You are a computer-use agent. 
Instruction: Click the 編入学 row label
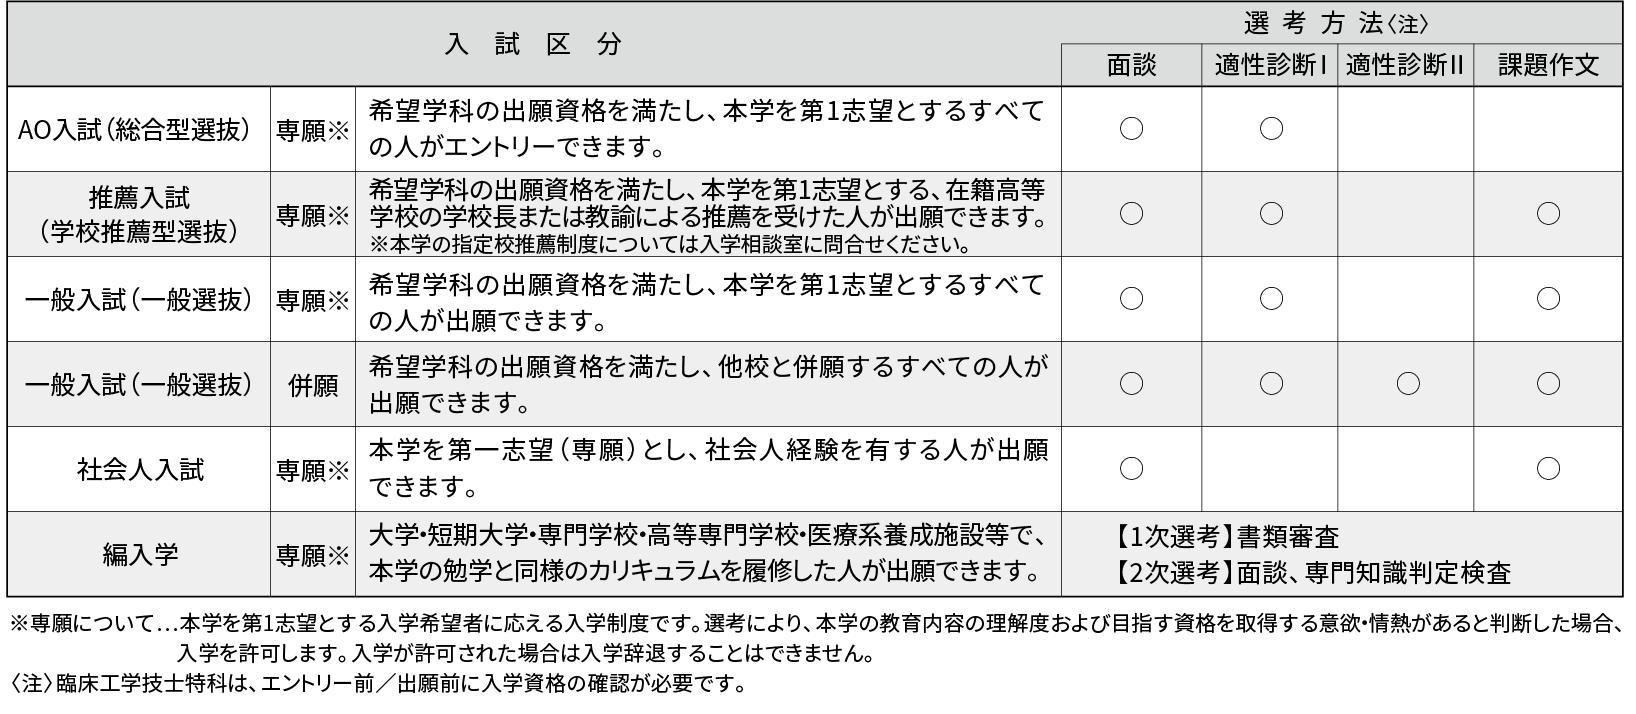coord(140,554)
